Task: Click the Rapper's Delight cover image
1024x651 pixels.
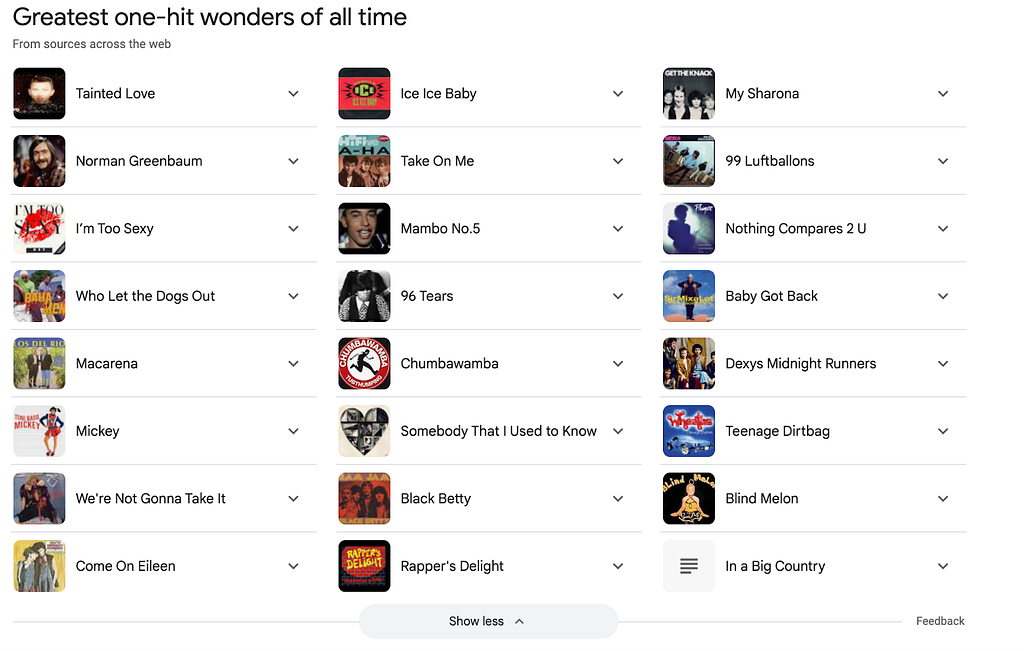Action: point(364,566)
